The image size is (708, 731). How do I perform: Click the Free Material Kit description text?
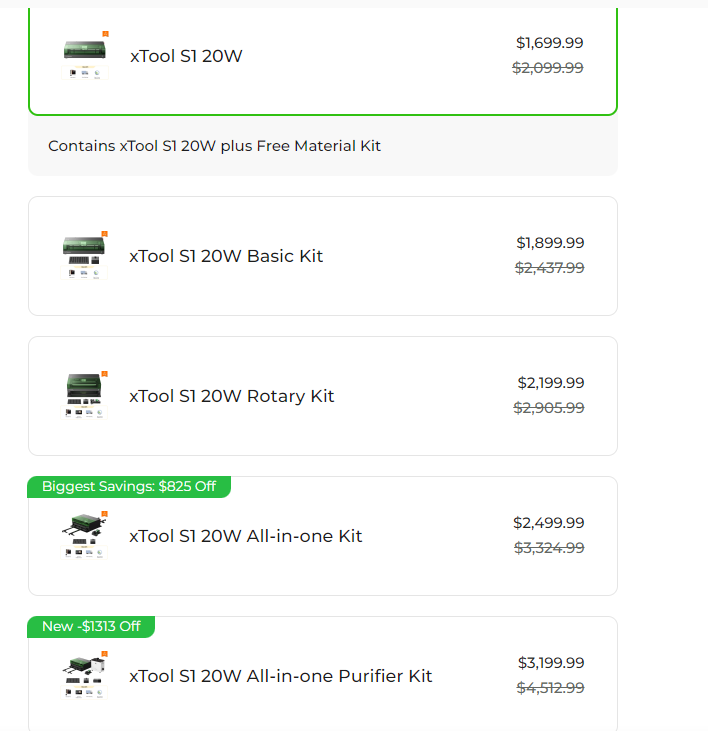[x=214, y=146]
